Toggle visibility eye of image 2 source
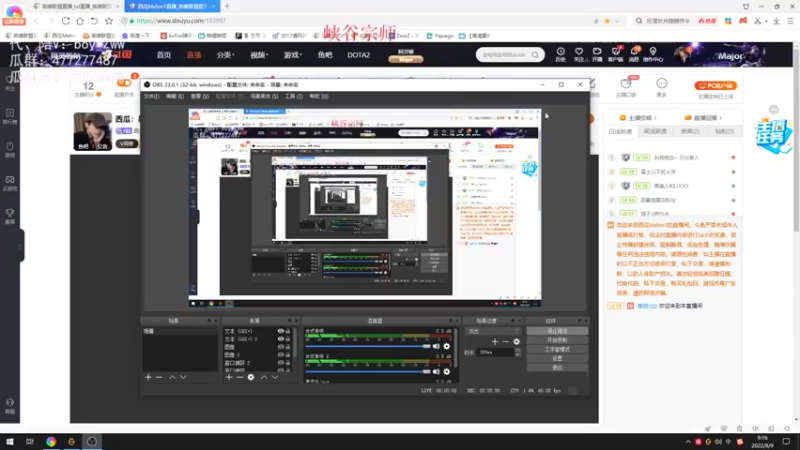This screenshot has height=450, width=800. [x=281, y=355]
